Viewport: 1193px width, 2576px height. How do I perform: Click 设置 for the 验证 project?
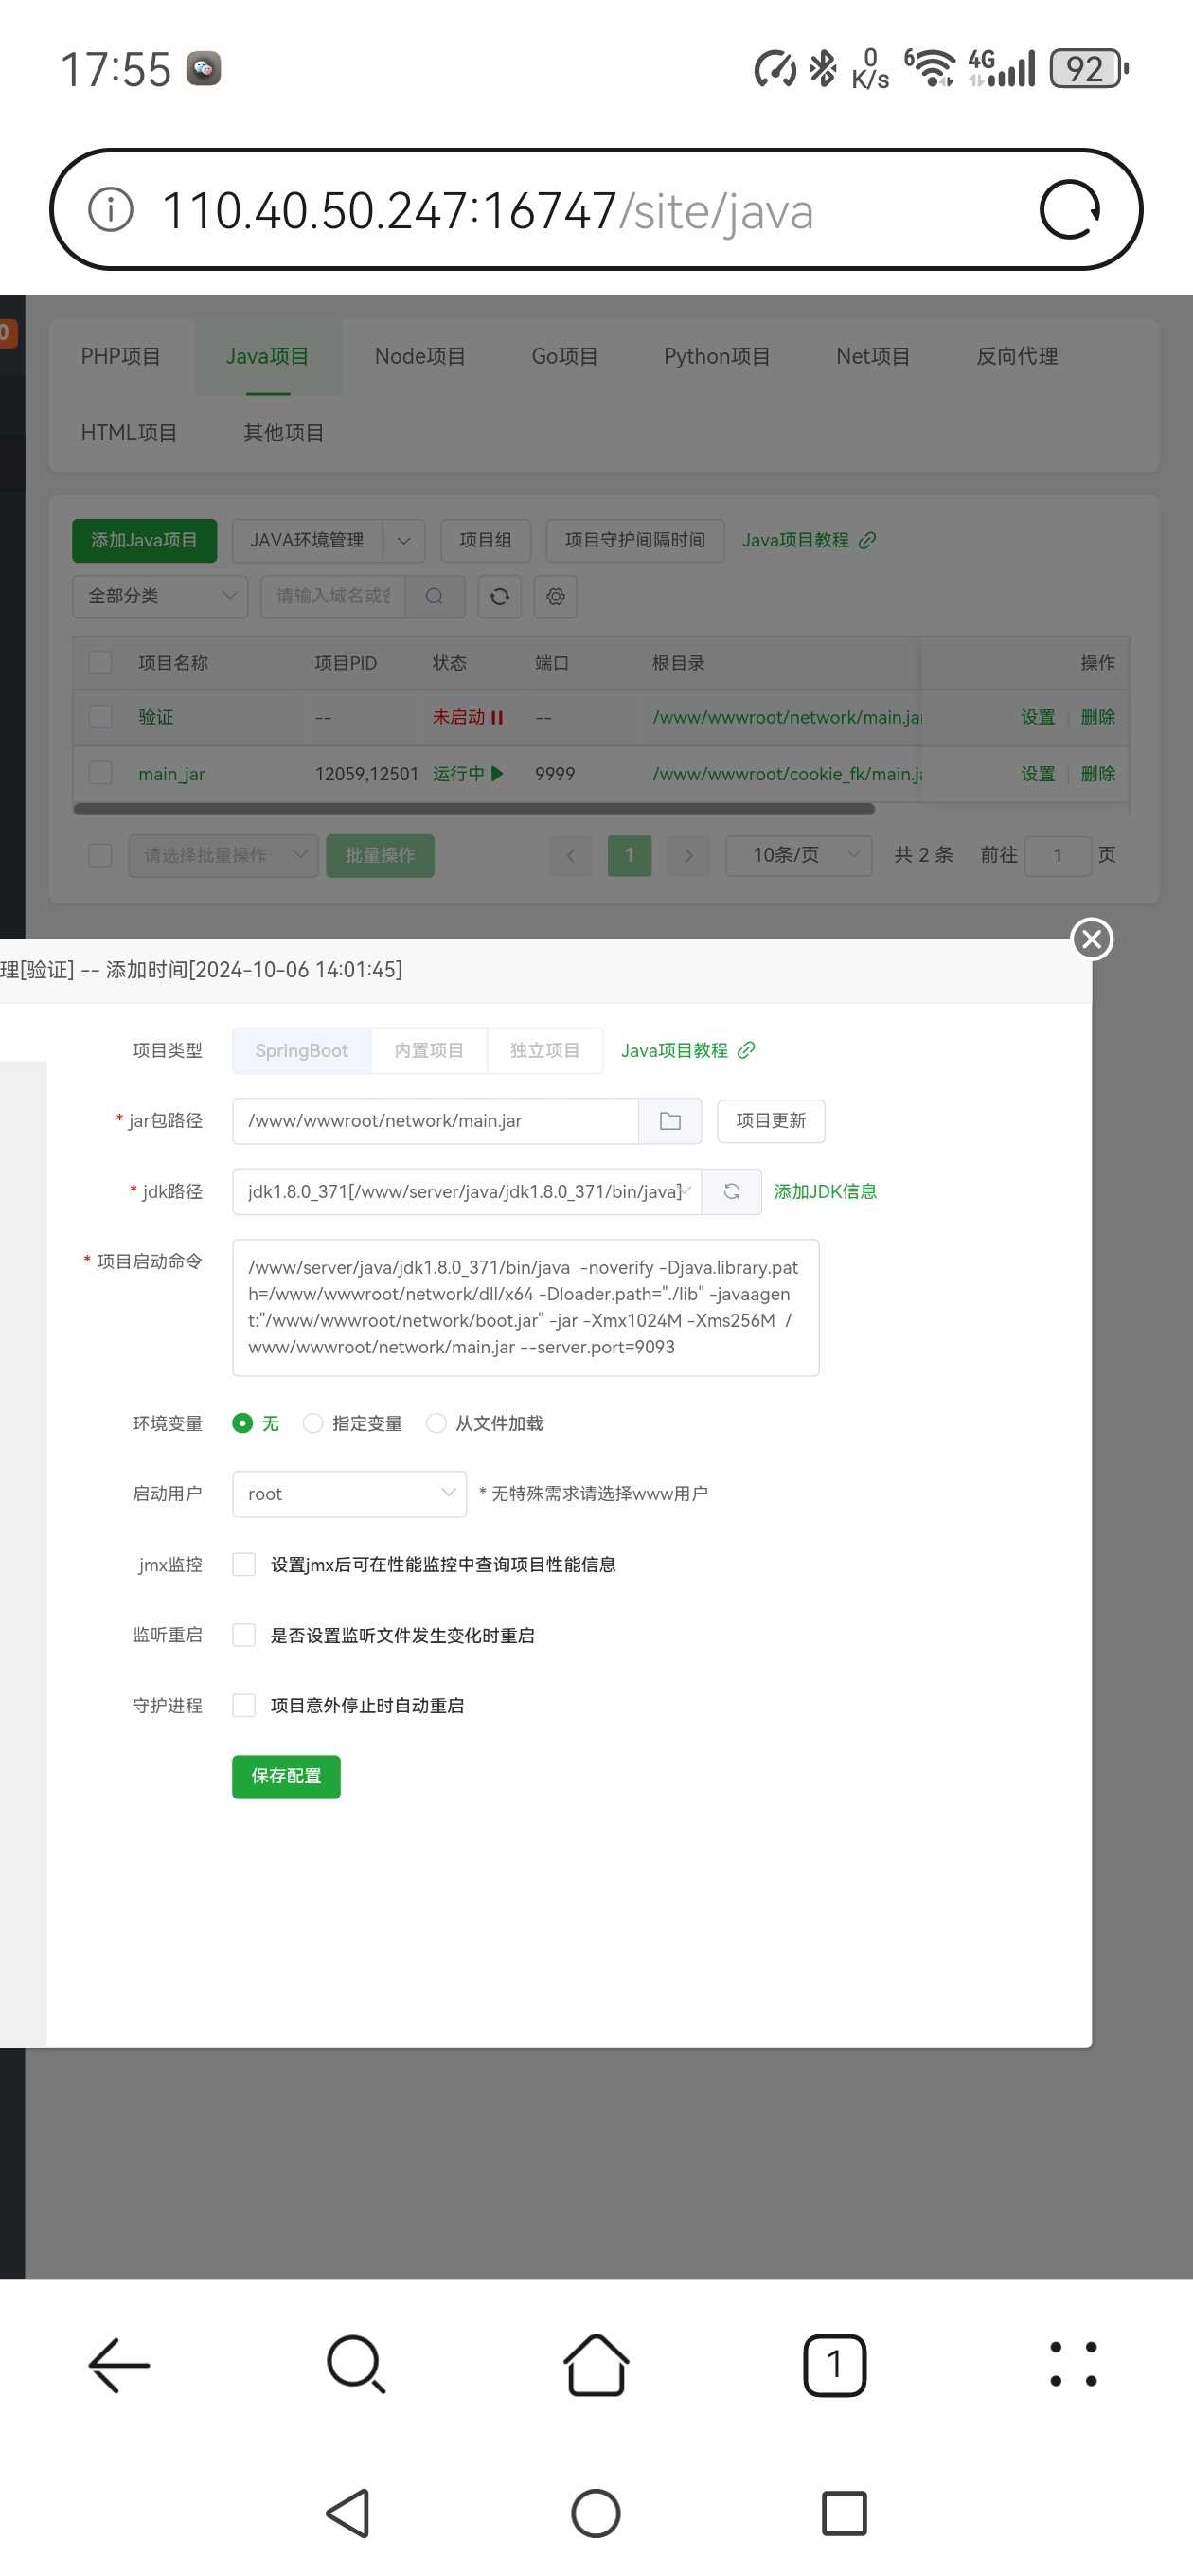(x=1038, y=718)
